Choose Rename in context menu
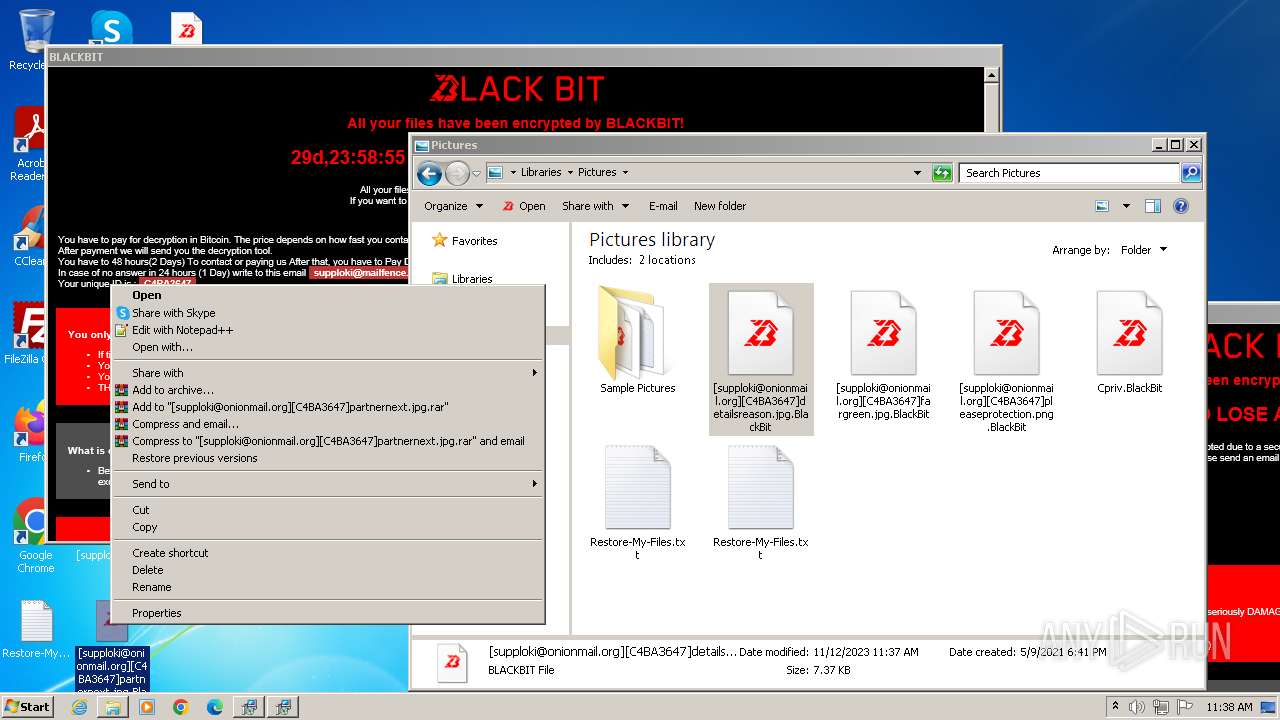Image resolution: width=1280 pixels, height=720 pixels. click(x=152, y=587)
